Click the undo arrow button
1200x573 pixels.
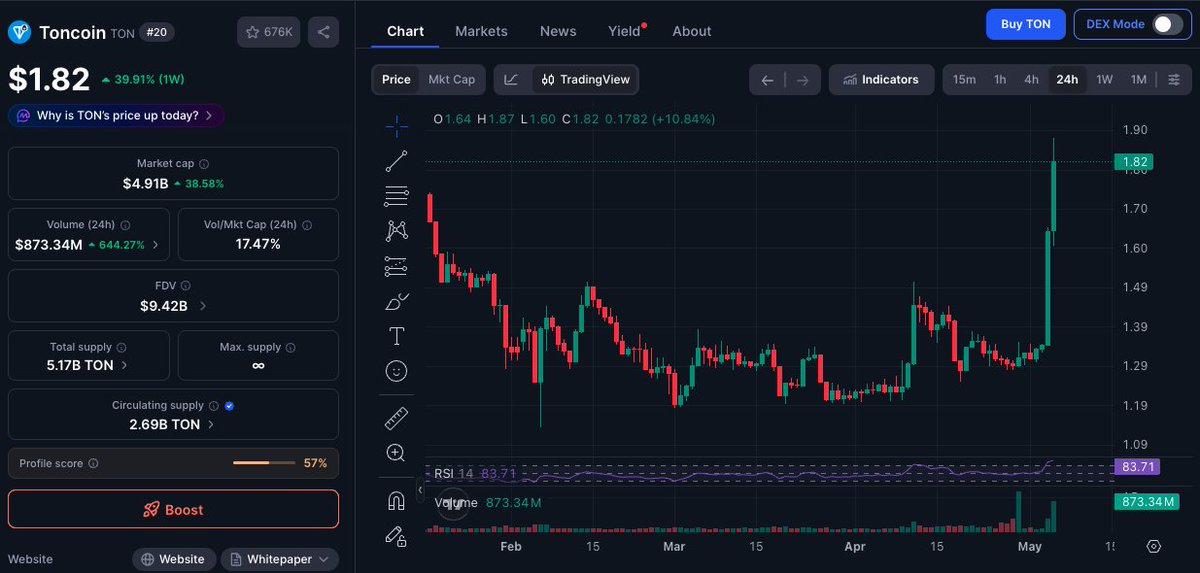(x=767, y=80)
